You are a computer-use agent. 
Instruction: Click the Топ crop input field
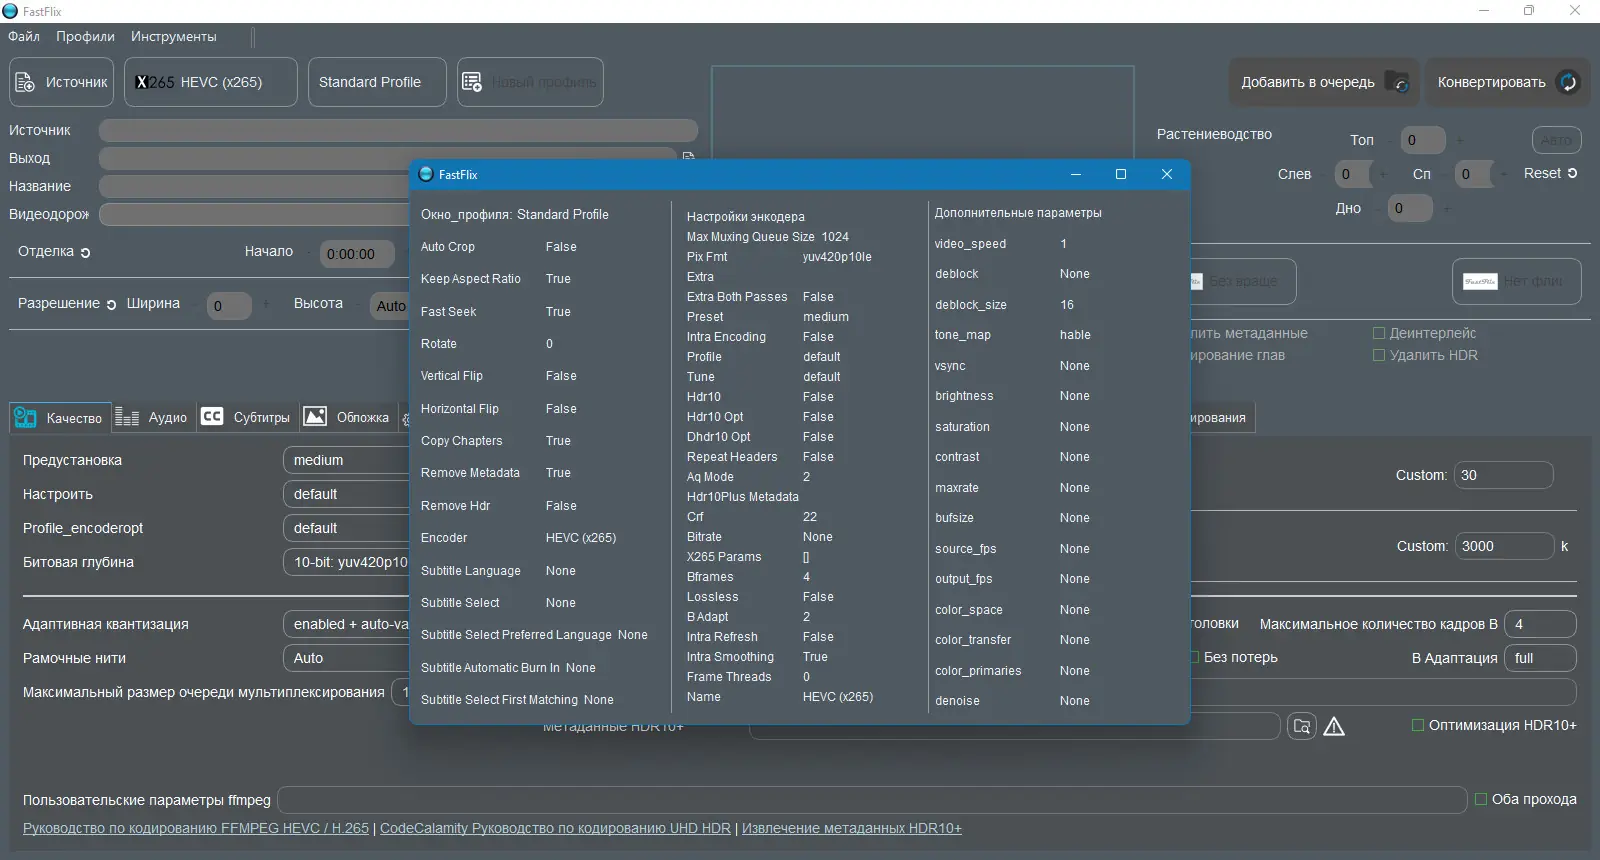(1423, 140)
